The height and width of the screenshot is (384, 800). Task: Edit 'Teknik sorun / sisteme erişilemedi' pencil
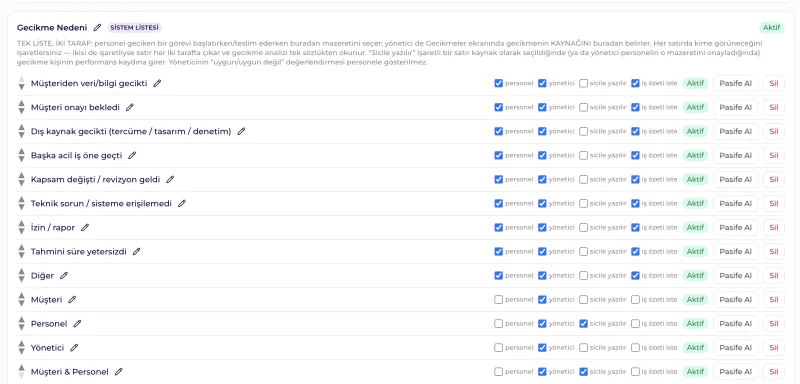182,203
